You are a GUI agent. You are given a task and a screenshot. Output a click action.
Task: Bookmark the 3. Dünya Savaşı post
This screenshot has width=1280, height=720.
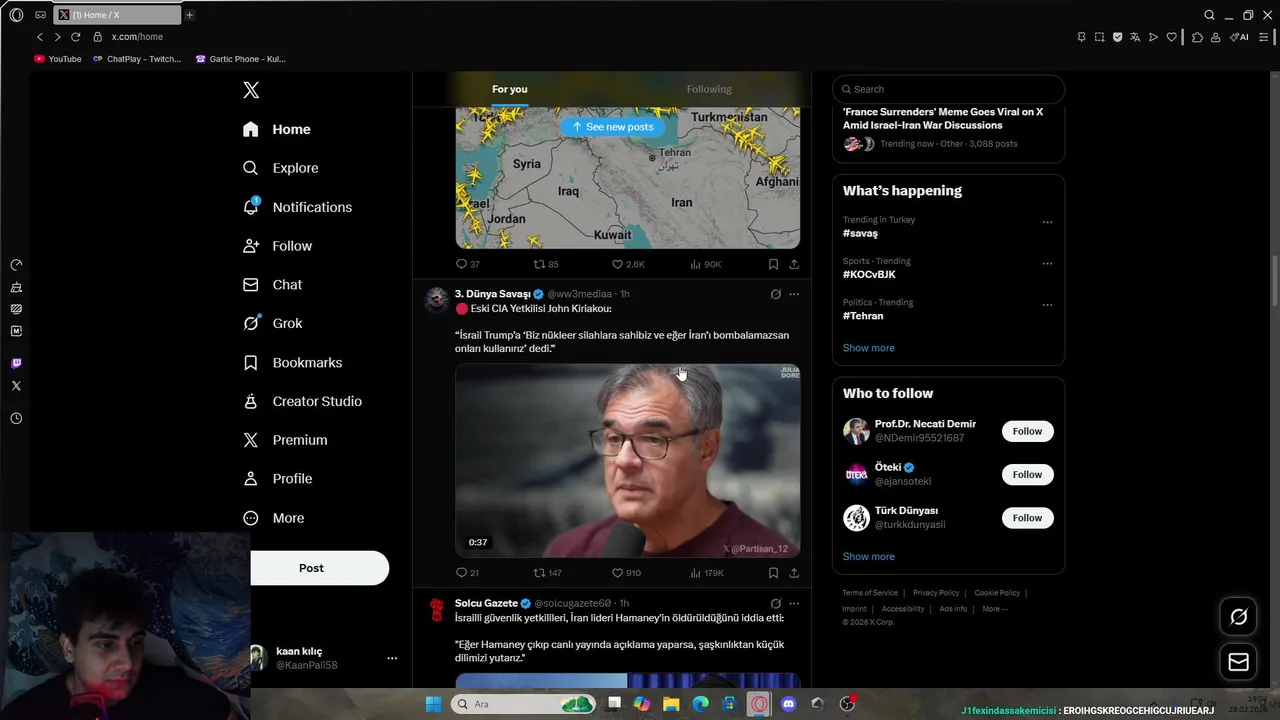click(x=773, y=573)
